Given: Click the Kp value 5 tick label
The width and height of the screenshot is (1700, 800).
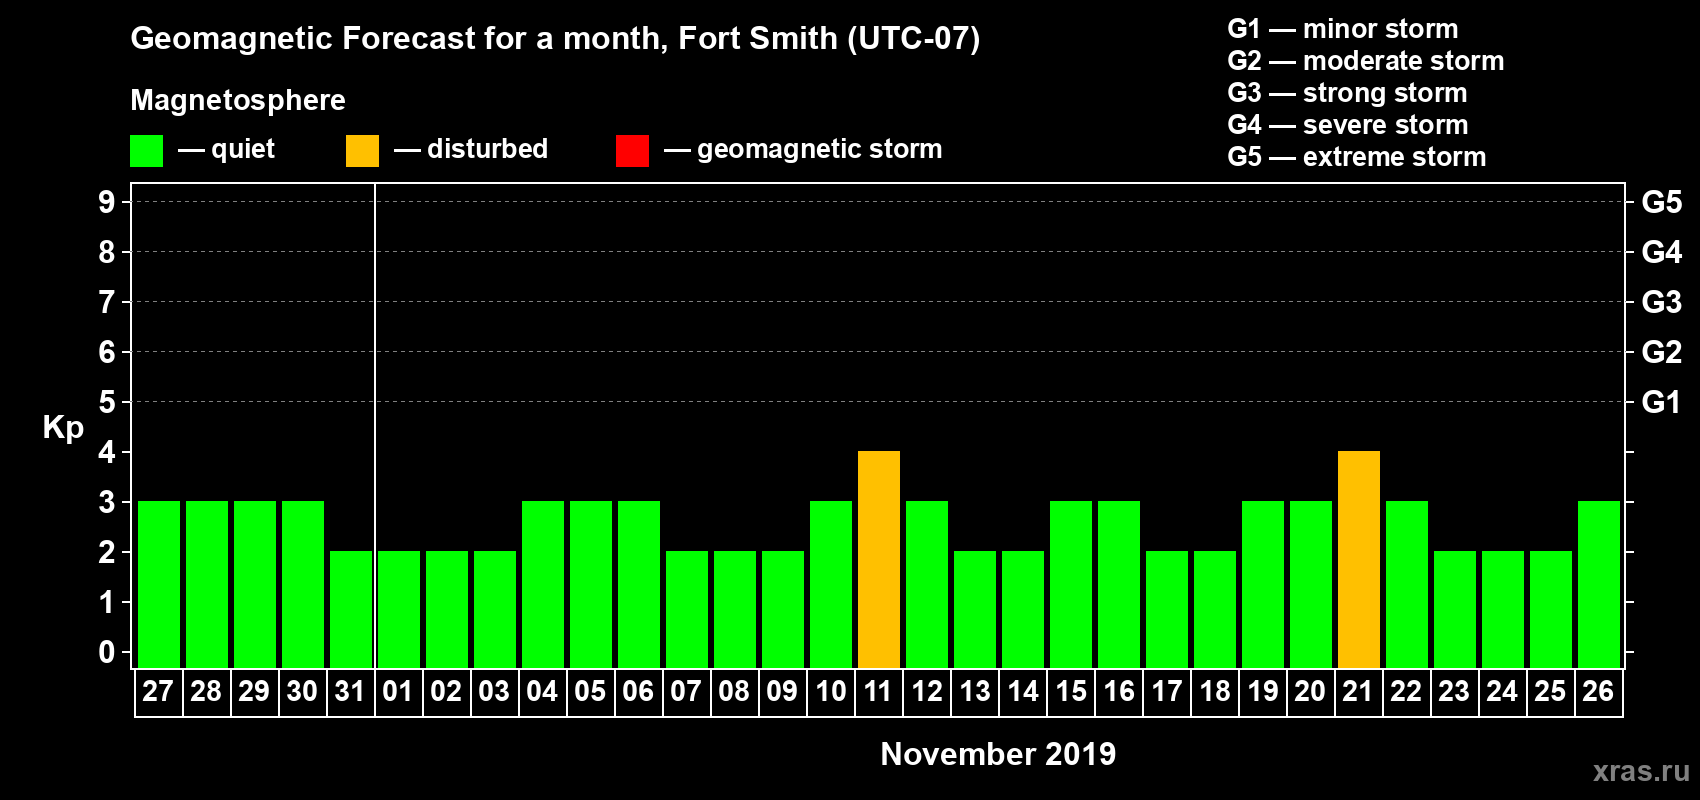Looking at the screenshot, I should point(107,402).
